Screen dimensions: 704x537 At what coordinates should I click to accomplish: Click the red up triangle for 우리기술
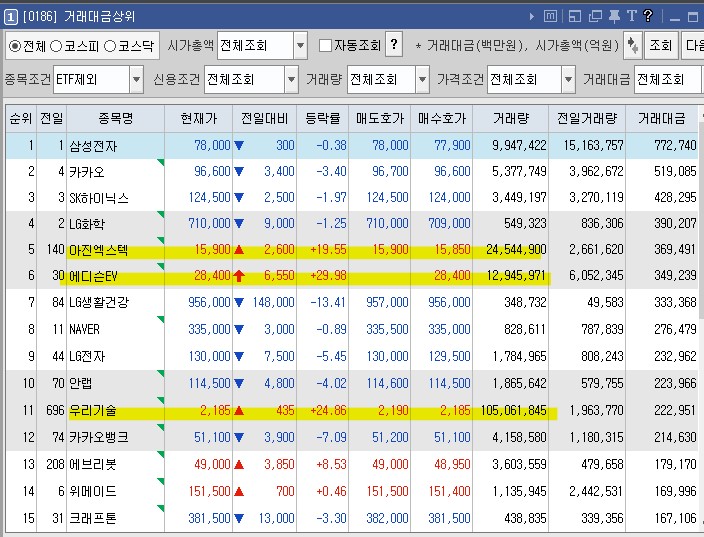pos(239,410)
